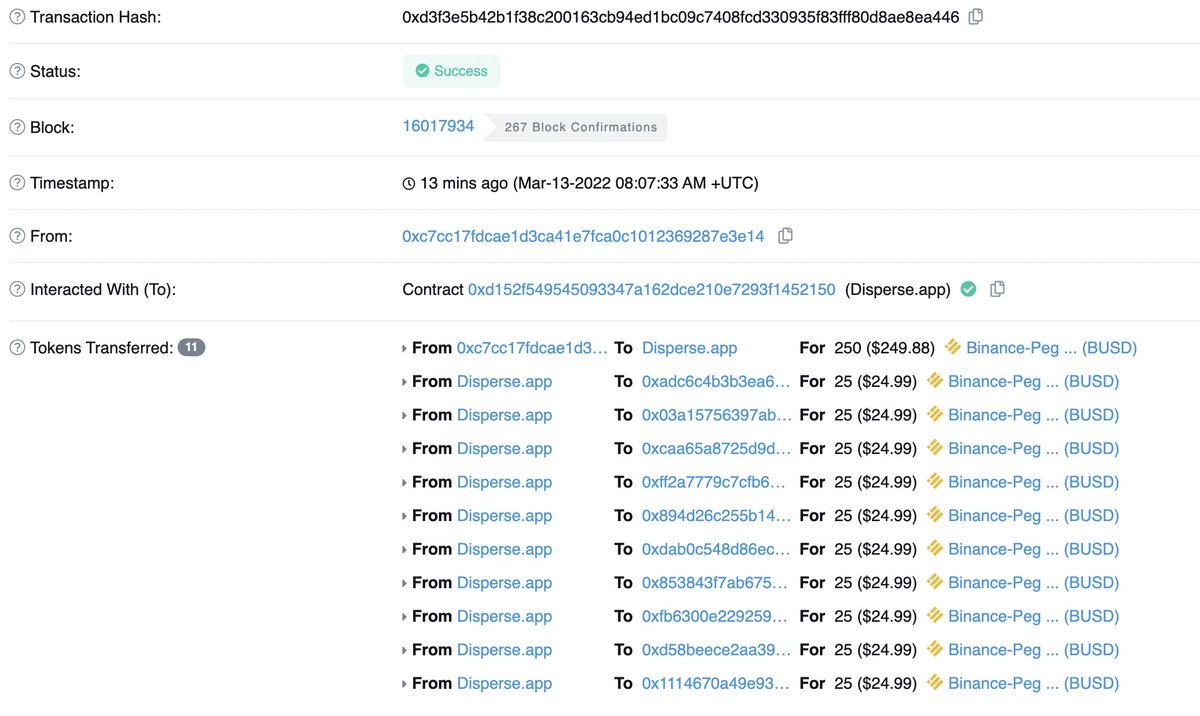The width and height of the screenshot is (1200, 716).
Task: Expand the transfer row to 0x894d26c255b14
Action: point(404,516)
